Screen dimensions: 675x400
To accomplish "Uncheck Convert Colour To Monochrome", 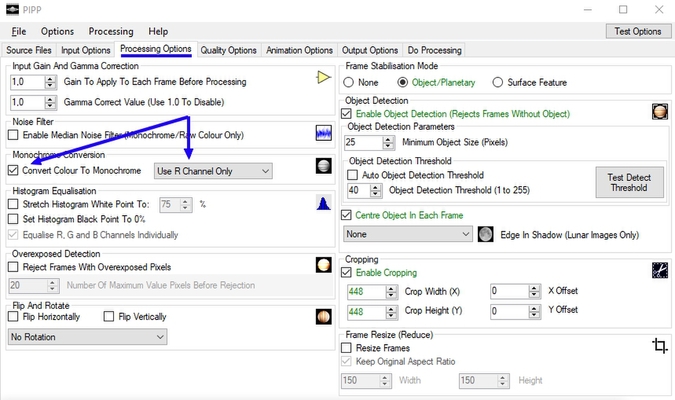I will pos(13,171).
